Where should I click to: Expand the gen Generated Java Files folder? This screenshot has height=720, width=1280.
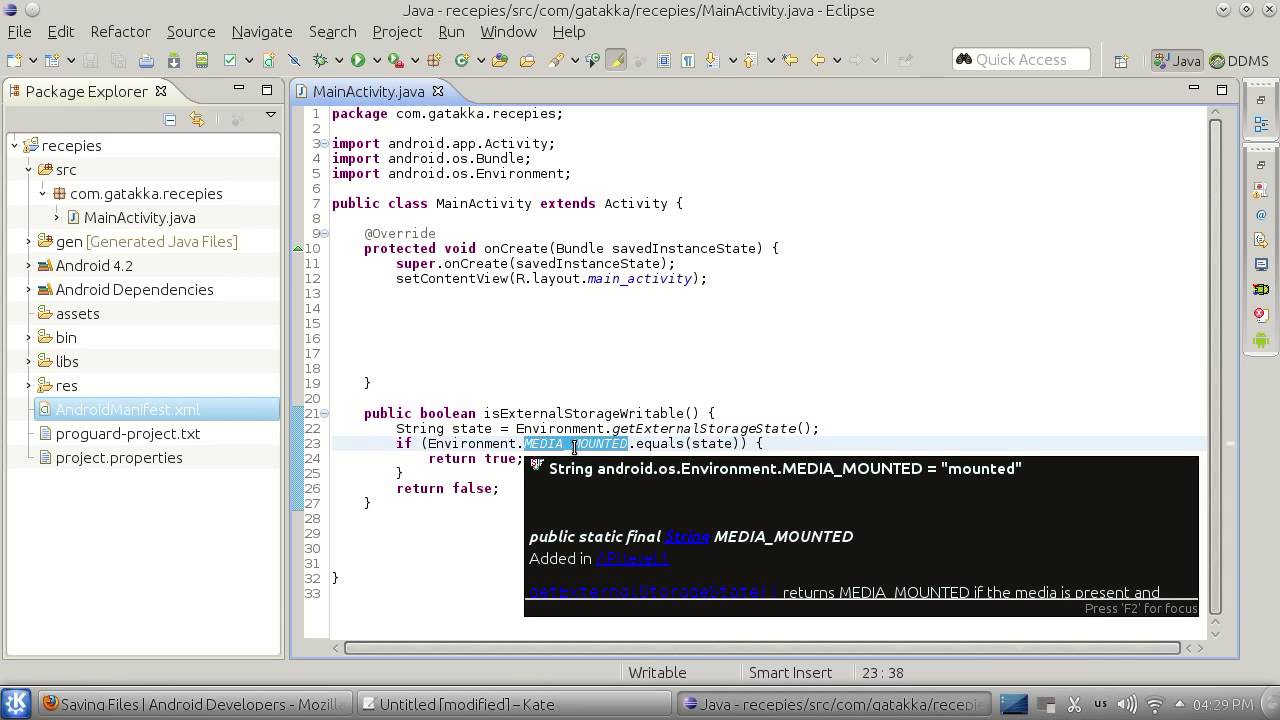coord(29,241)
